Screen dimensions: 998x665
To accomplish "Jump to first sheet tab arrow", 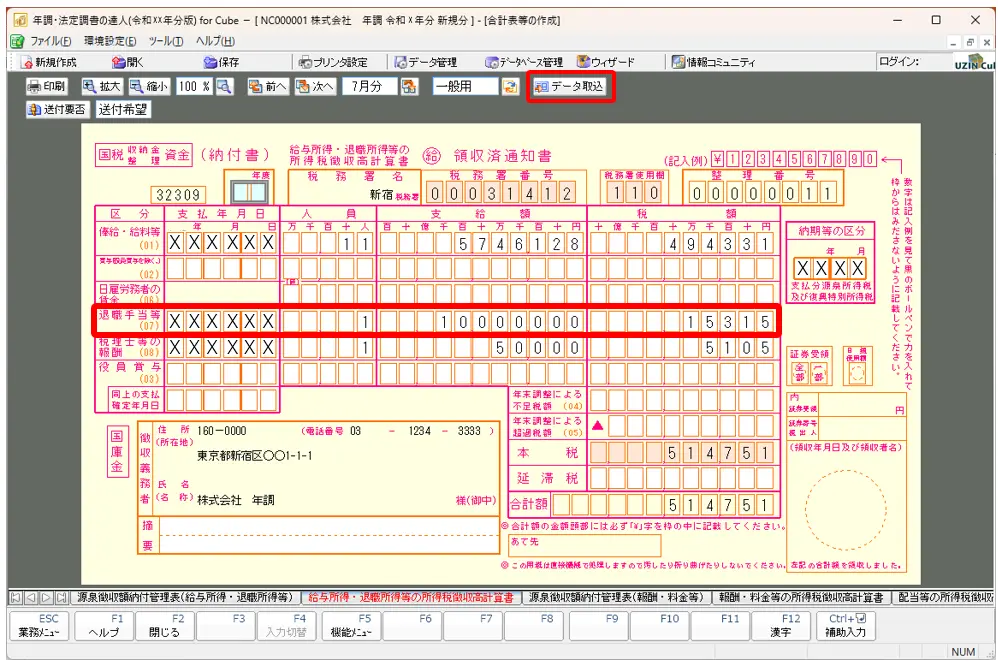I will (x=15, y=598).
